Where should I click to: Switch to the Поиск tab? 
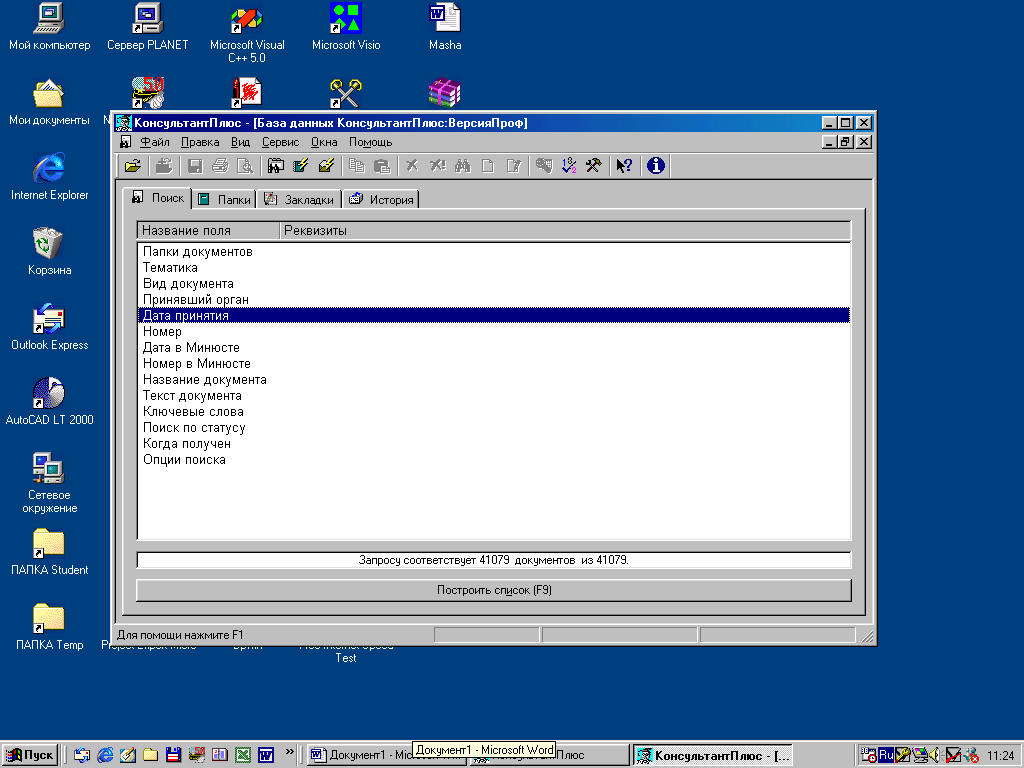point(157,198)
